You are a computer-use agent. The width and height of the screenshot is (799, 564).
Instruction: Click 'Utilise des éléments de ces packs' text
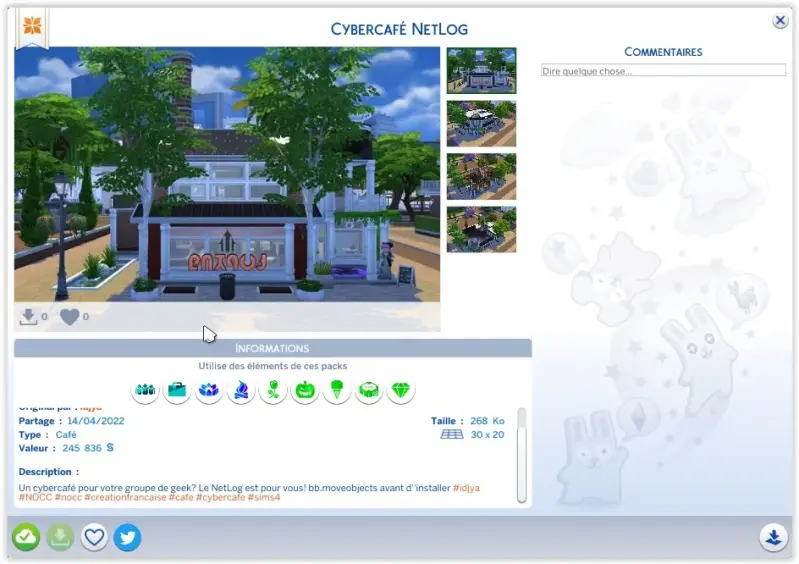tap(273, 366)
